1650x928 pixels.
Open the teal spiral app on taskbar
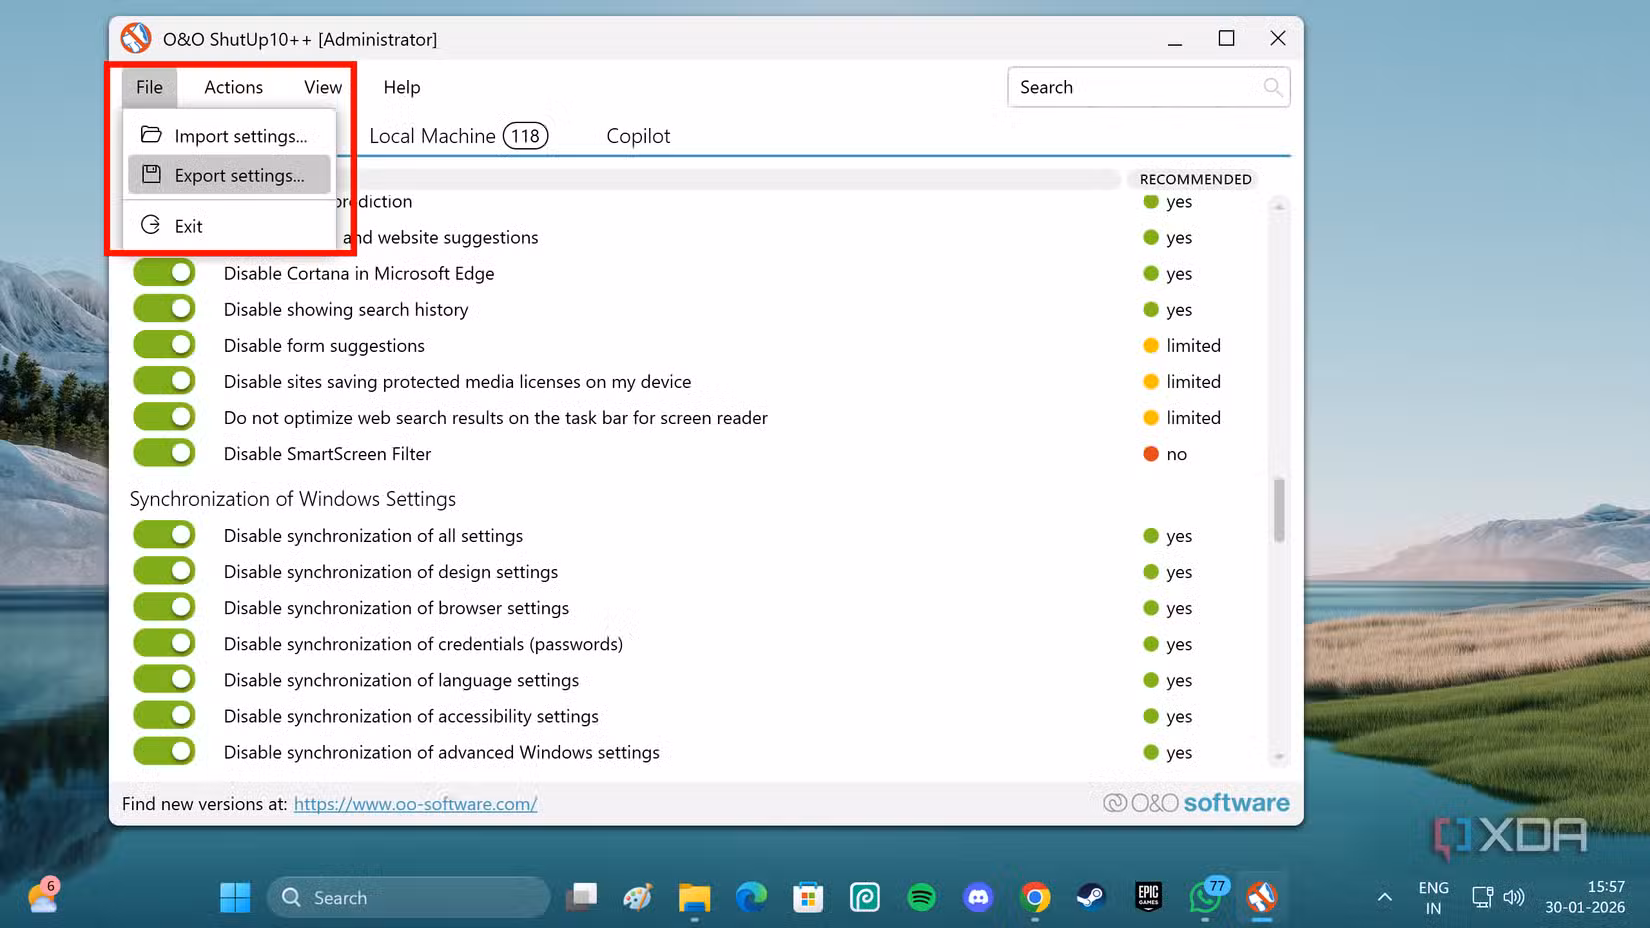[865, 897]
